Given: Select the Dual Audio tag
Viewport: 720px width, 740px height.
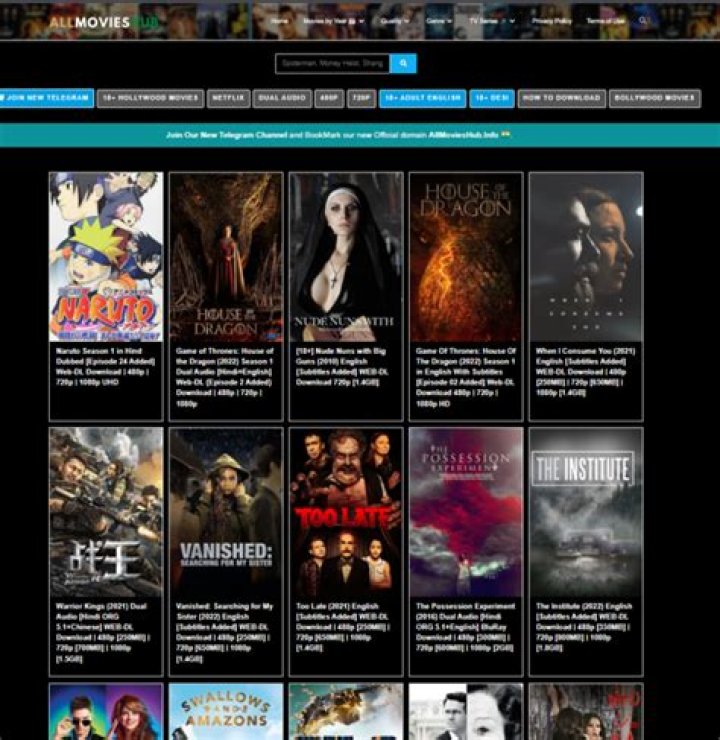Looking at the screenshot, I should point(281,98).
